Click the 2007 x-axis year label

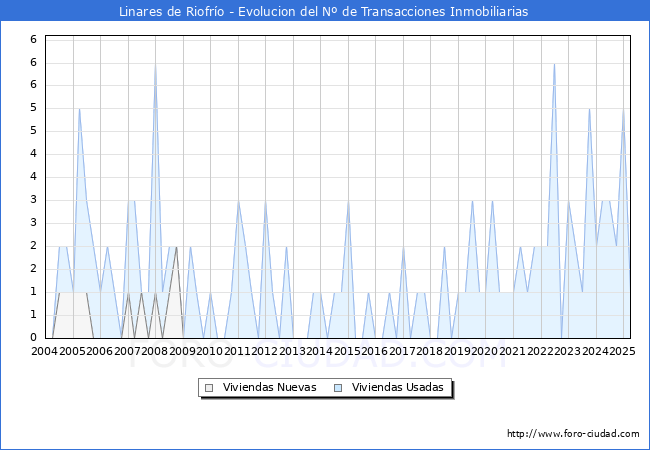coord(127,351)
